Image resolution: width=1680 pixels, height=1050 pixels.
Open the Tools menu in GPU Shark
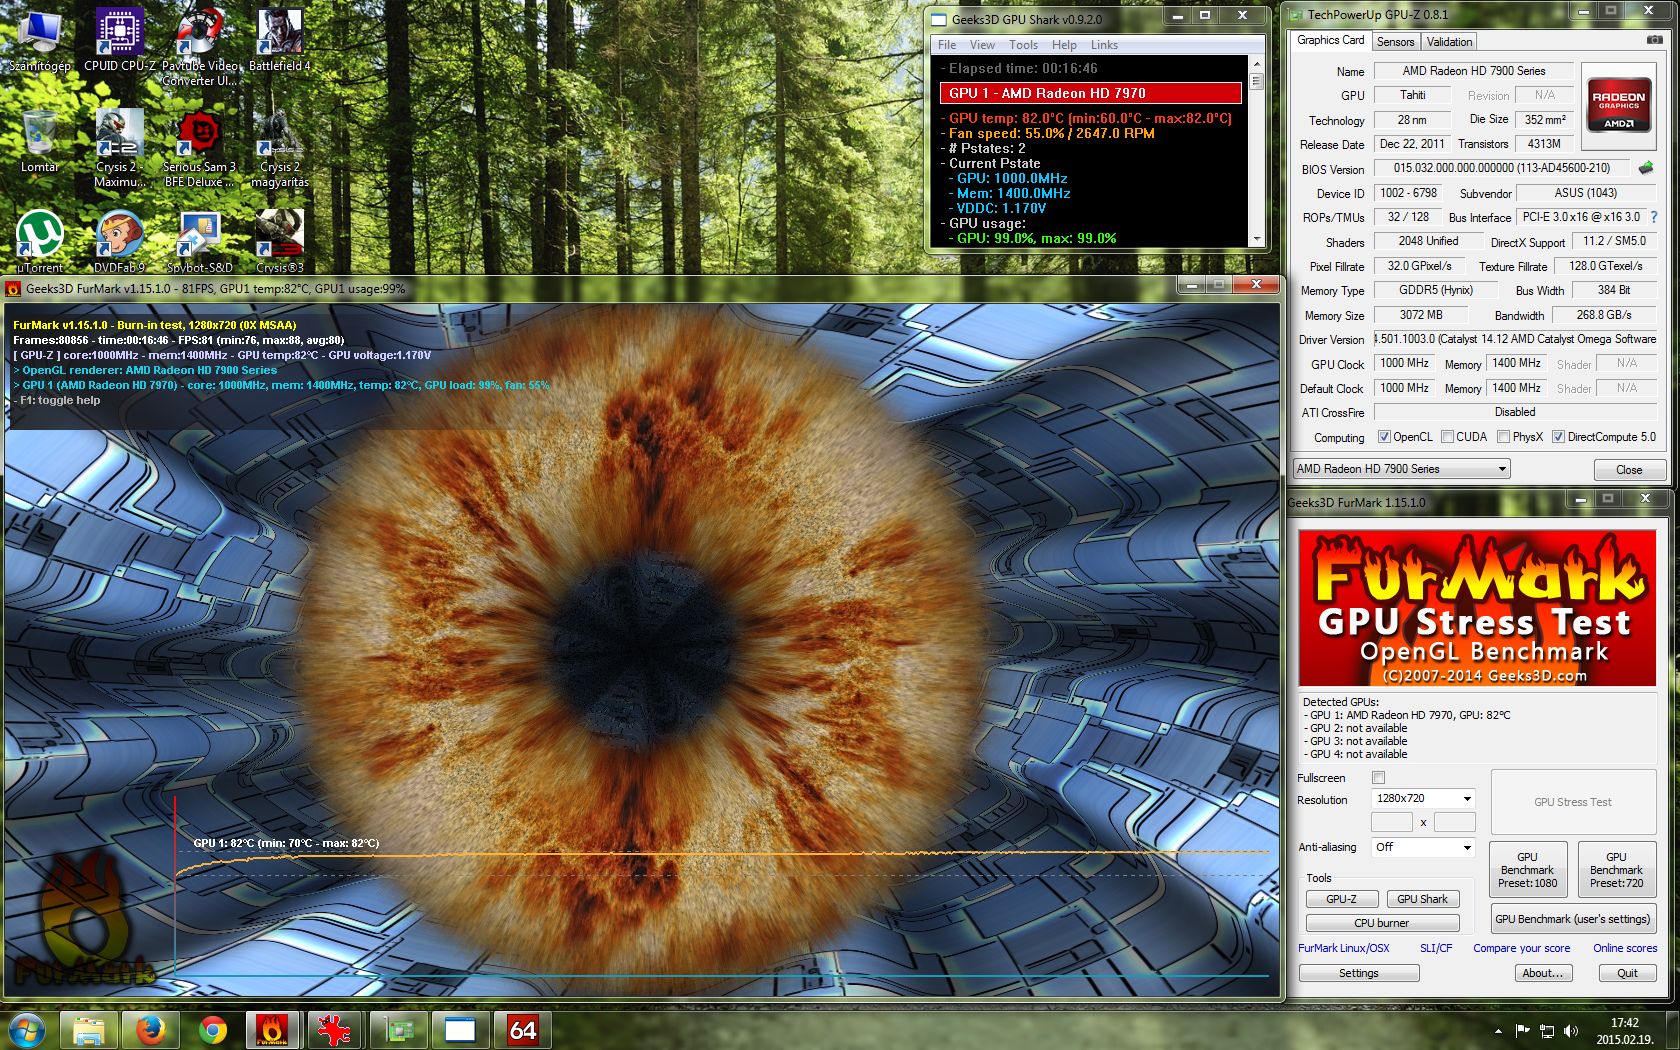(x=1023, y=45)
